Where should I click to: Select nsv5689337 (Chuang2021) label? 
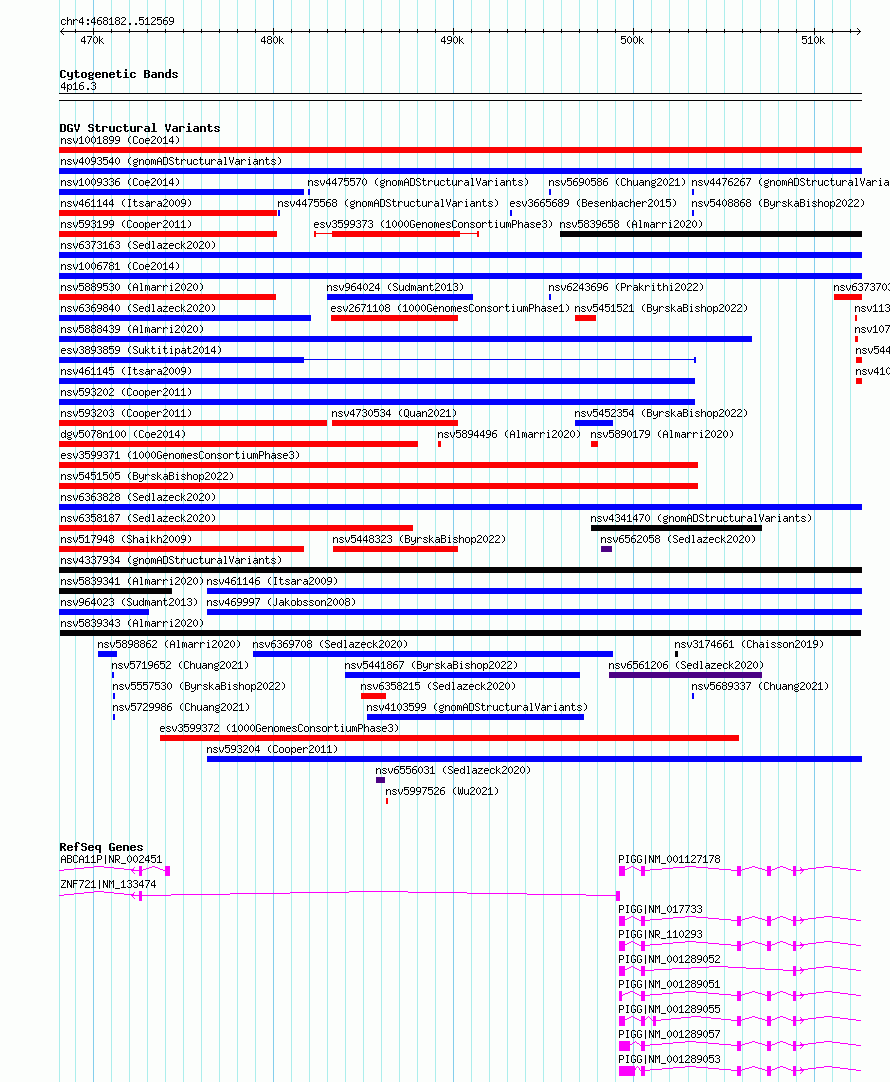[x=760, y=687]
